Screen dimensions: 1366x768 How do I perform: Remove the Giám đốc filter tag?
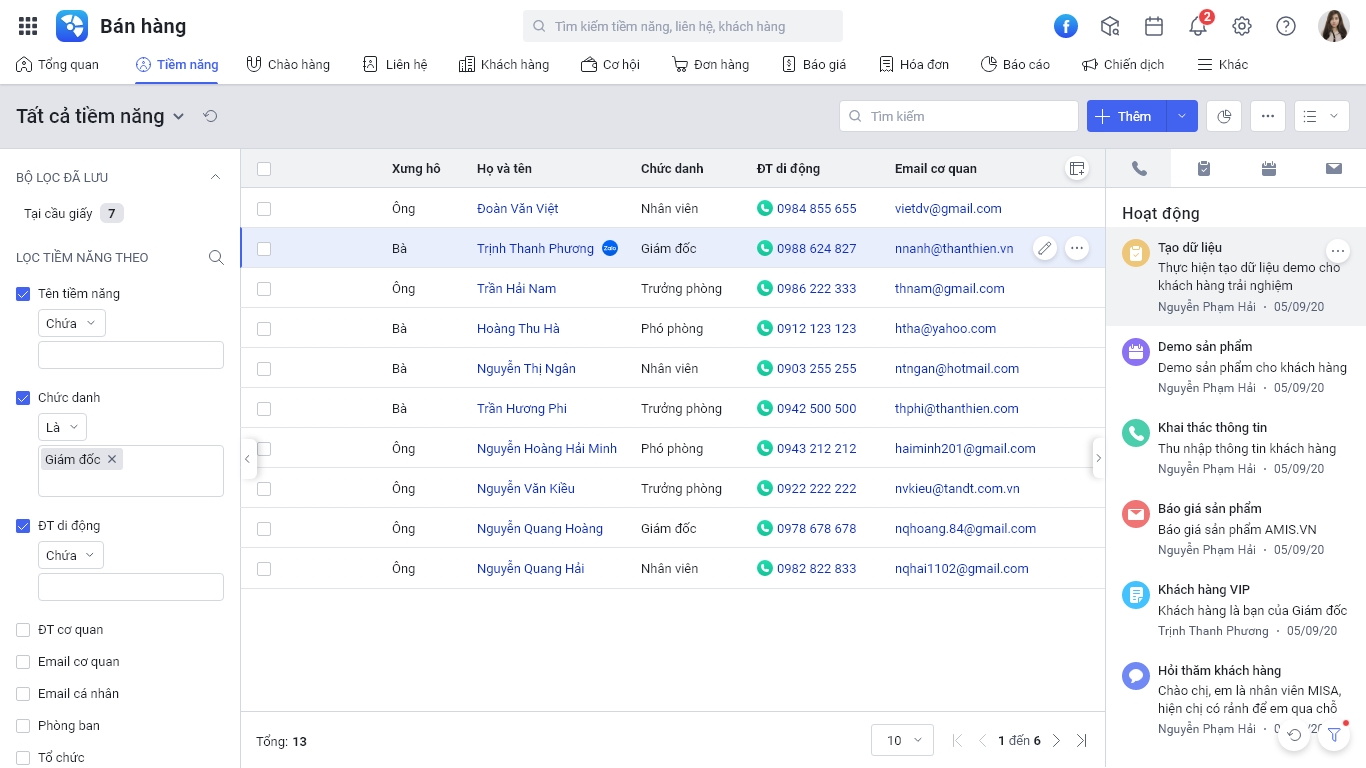pyautogui.click(x=112, y=459)
